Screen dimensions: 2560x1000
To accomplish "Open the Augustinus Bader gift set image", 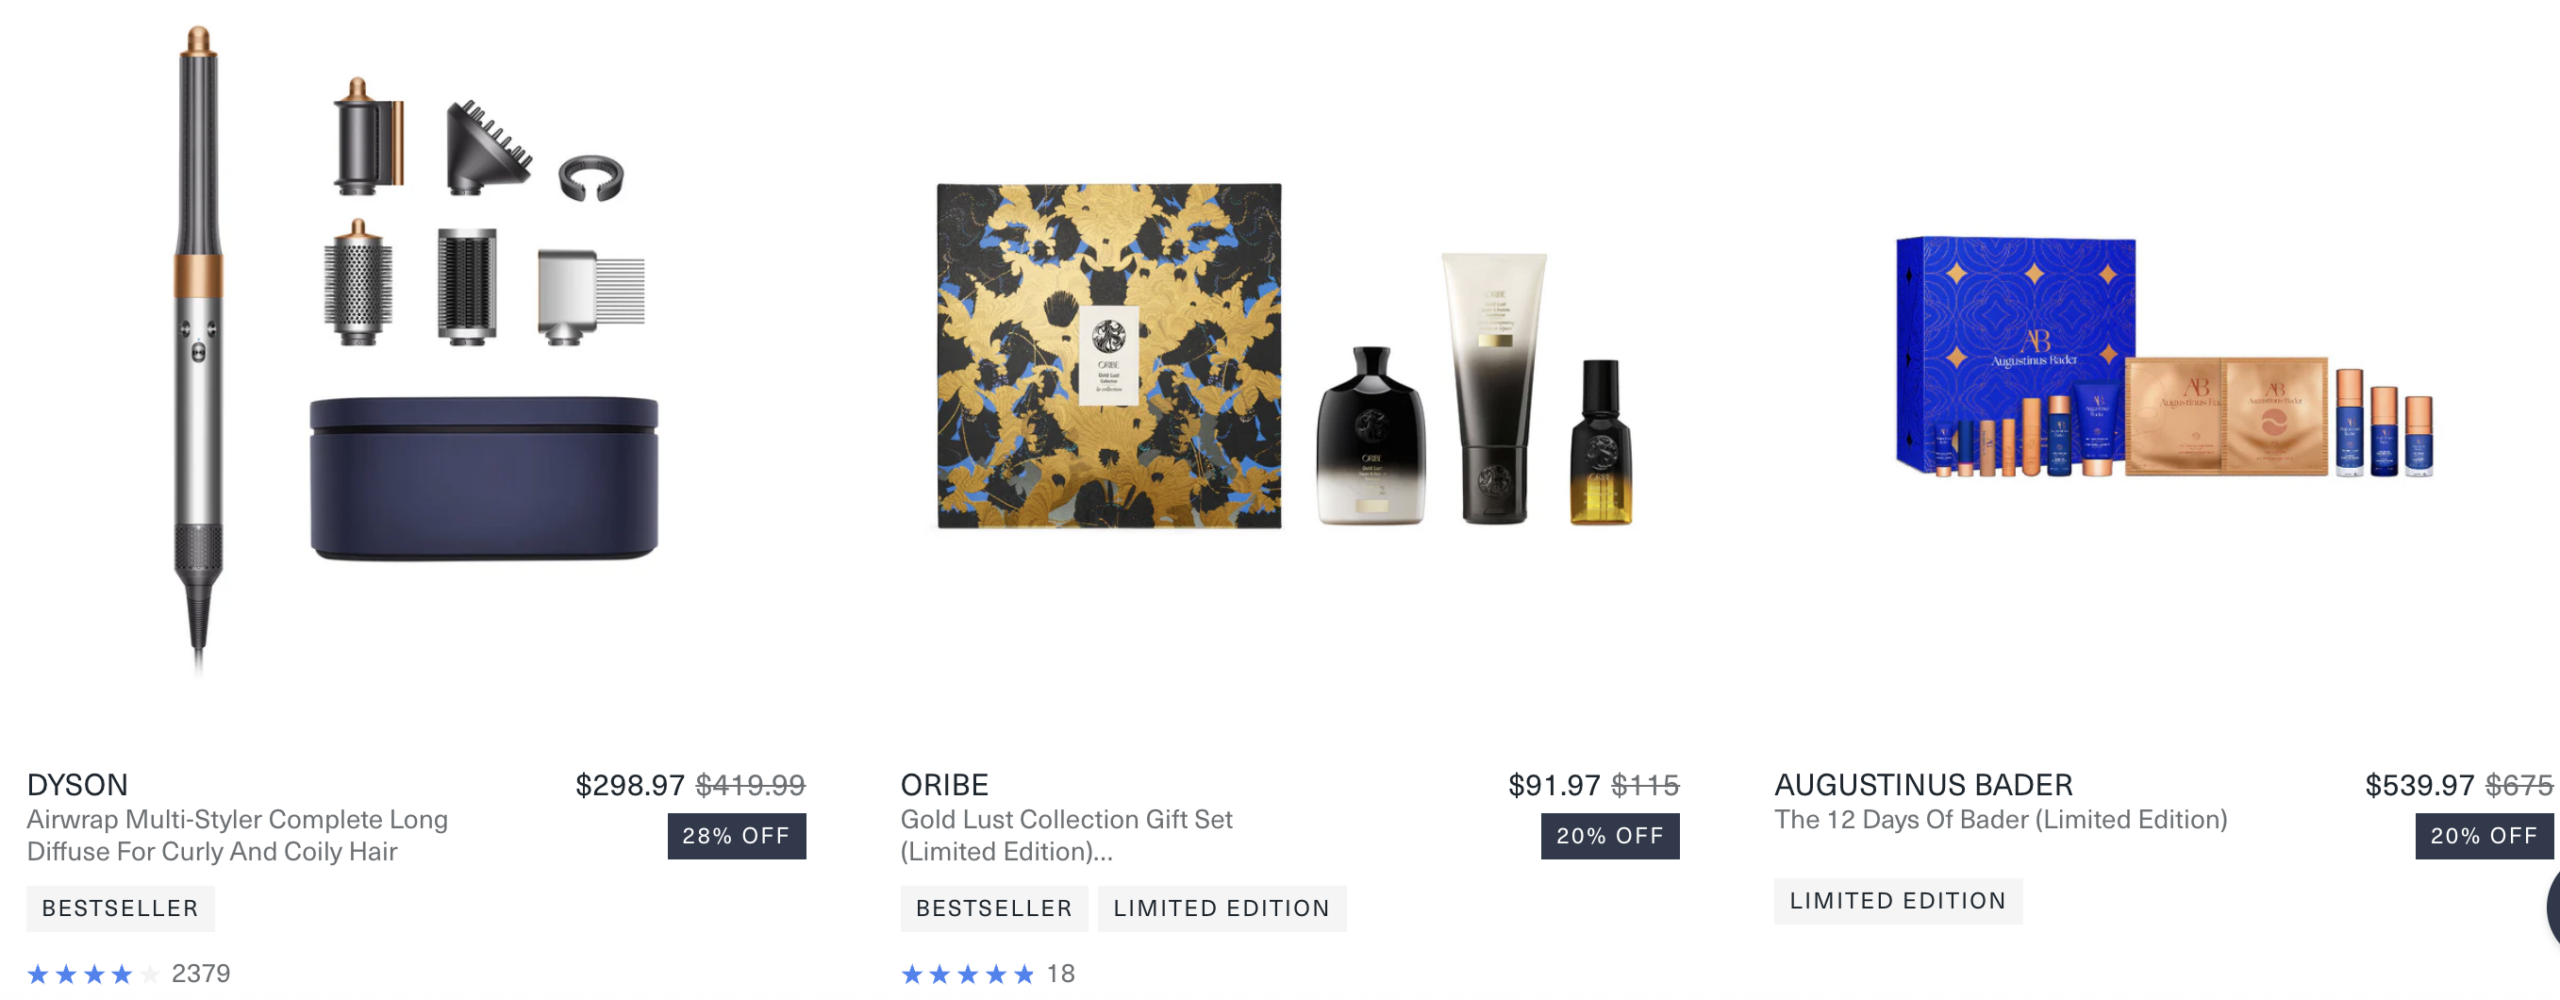I will (2165, 357).
